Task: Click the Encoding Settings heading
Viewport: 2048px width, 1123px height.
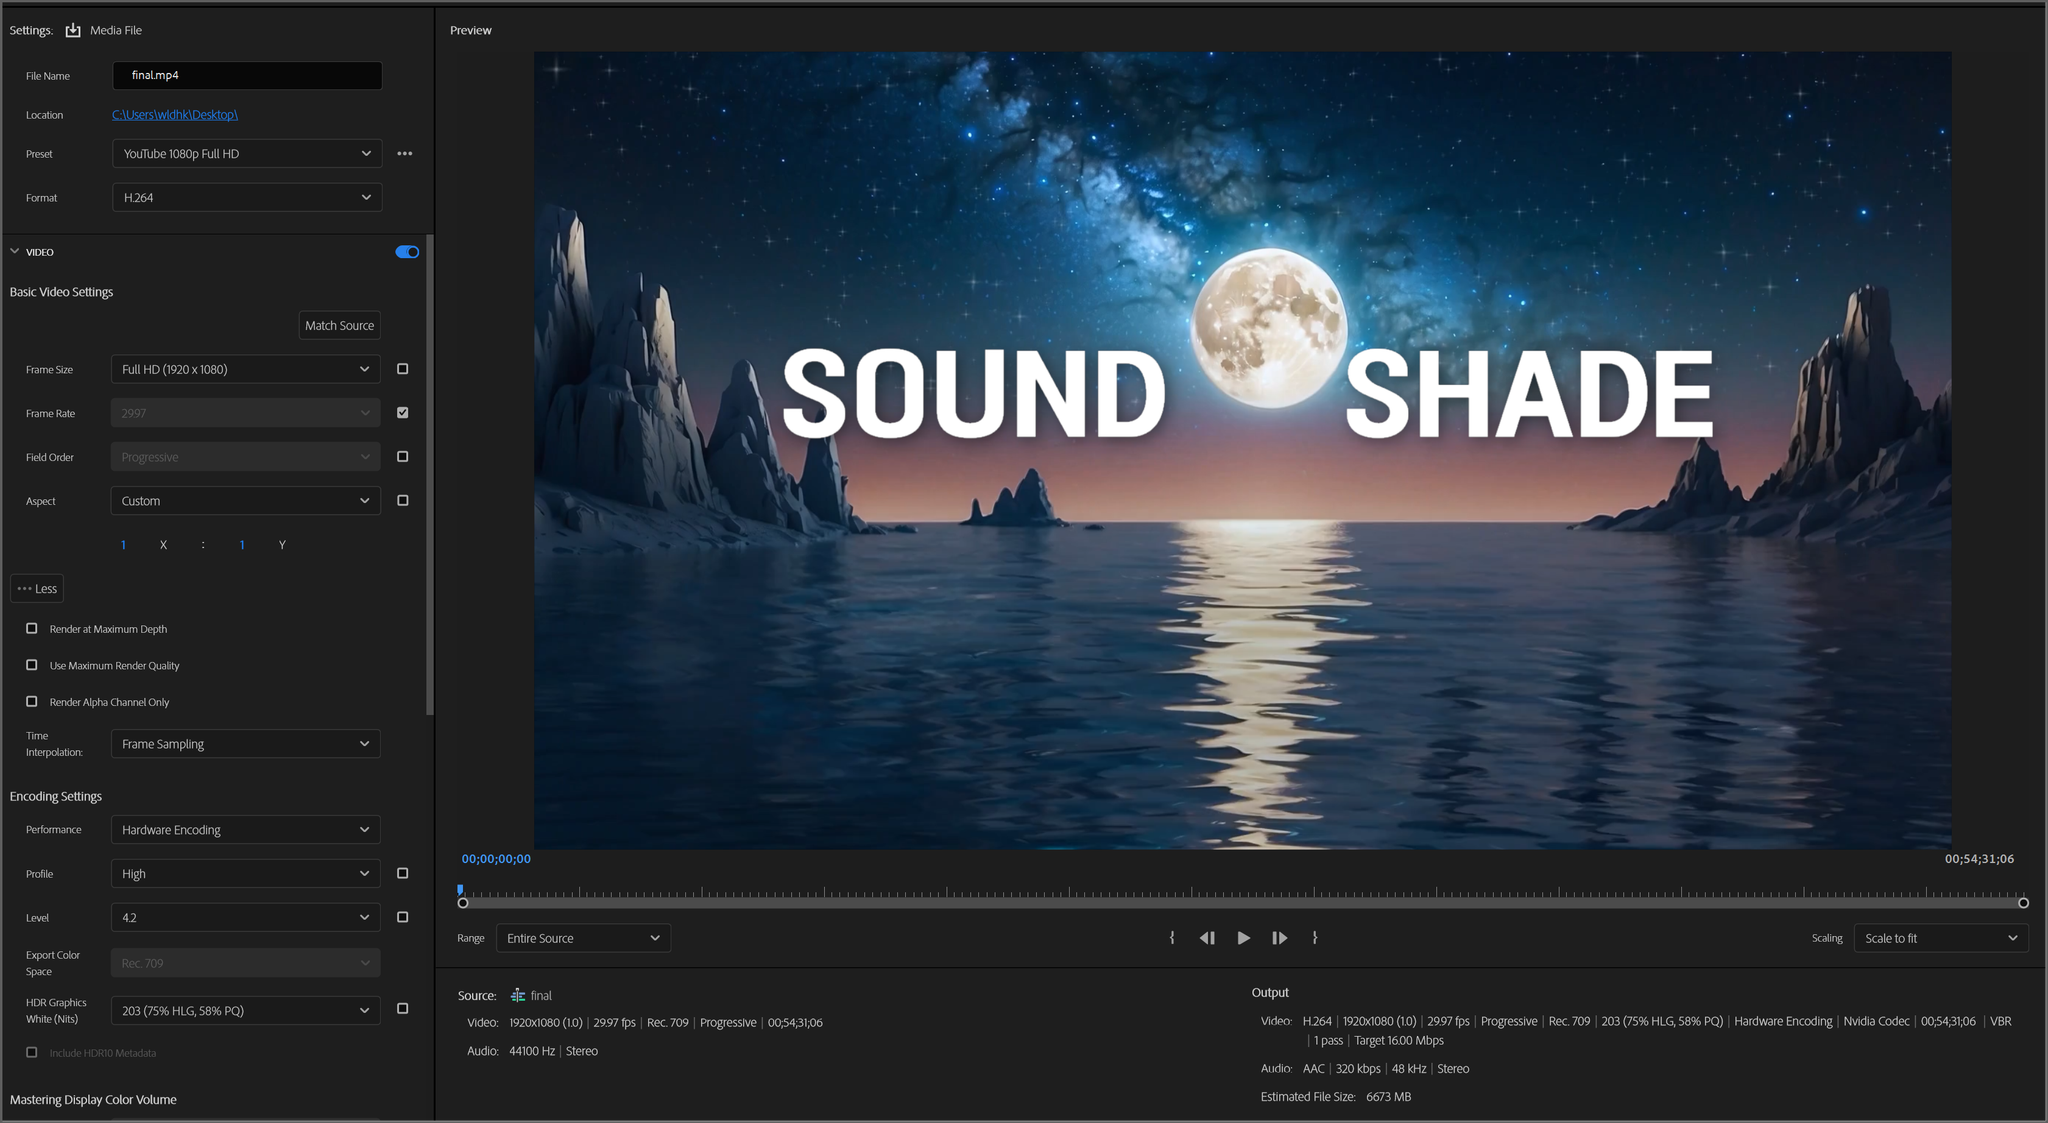Action: 56,797
